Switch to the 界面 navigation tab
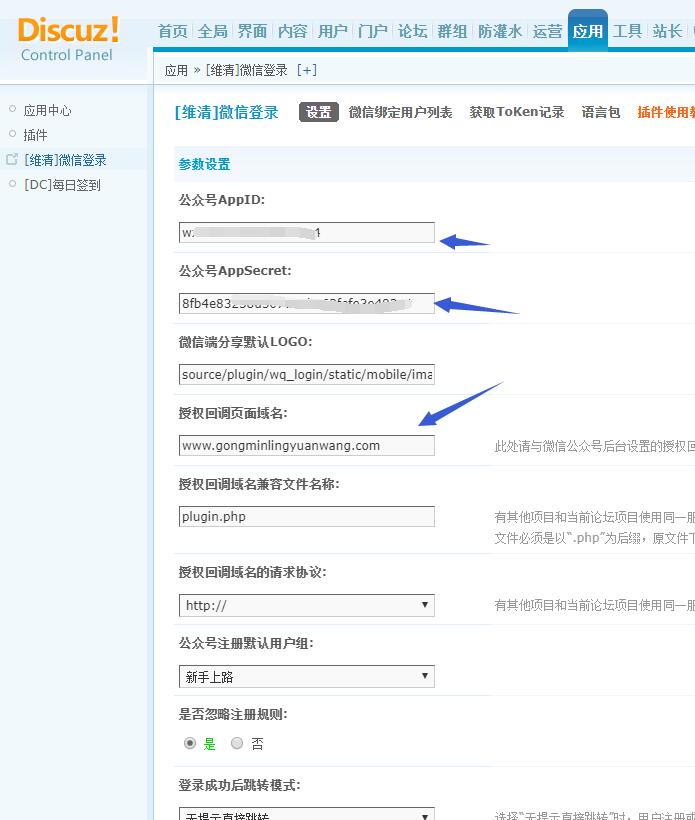The height and width of the screenshot is (820, 695). (253, 31)
